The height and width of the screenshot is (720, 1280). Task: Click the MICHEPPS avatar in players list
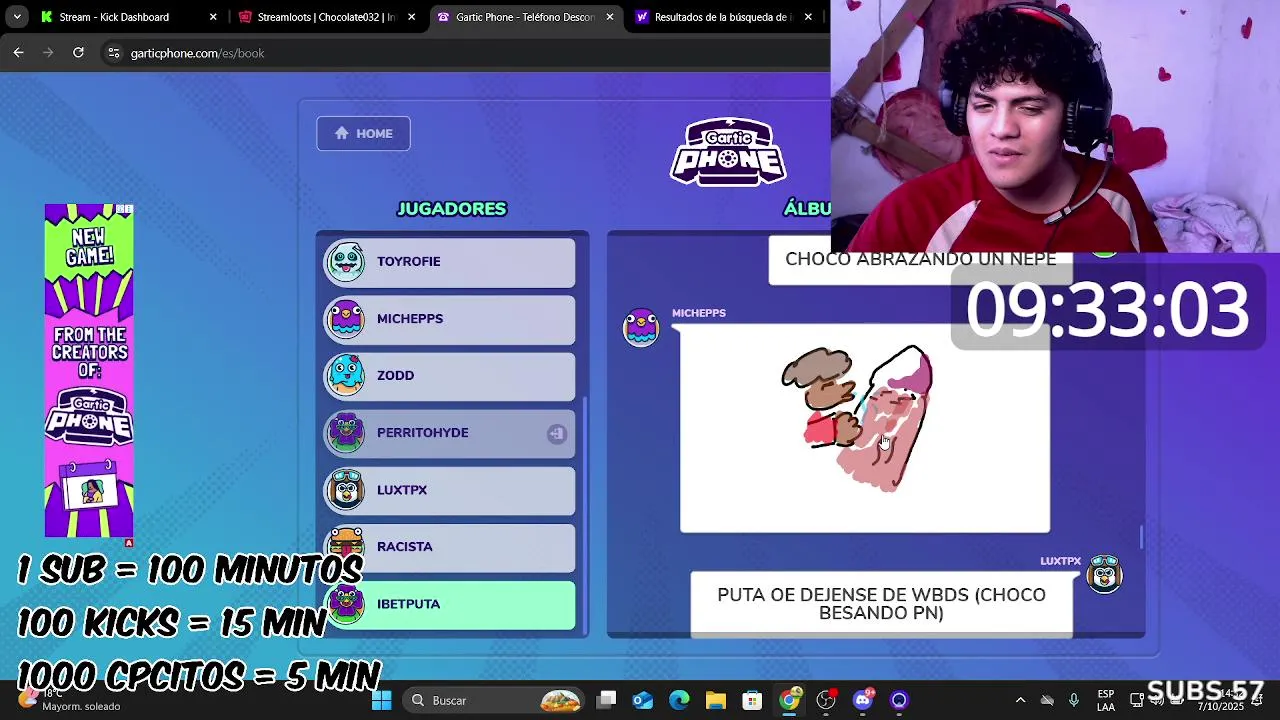[346, 318]
